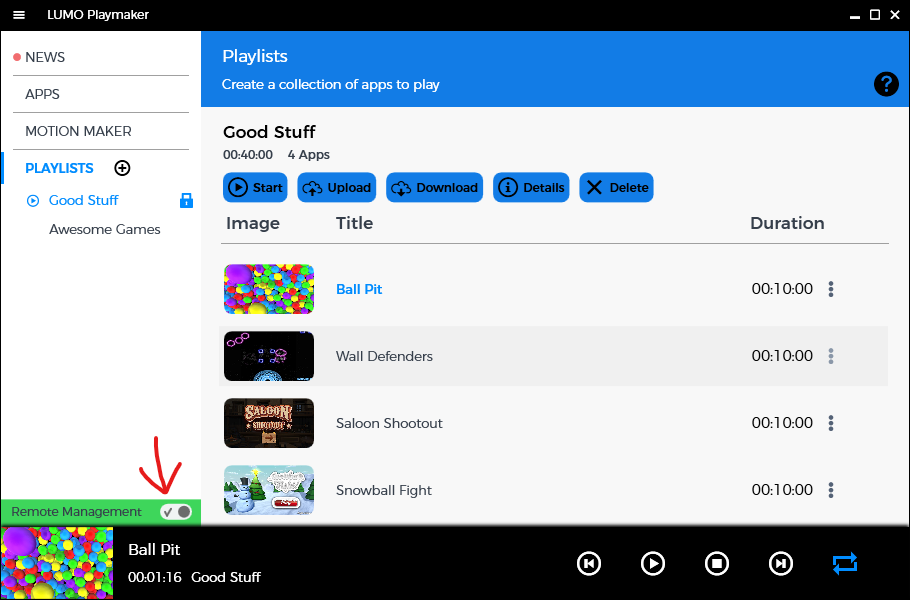Open more options for Saloon Shootout
Viewport: 910px width, 600px height.
tap(831, 423)
